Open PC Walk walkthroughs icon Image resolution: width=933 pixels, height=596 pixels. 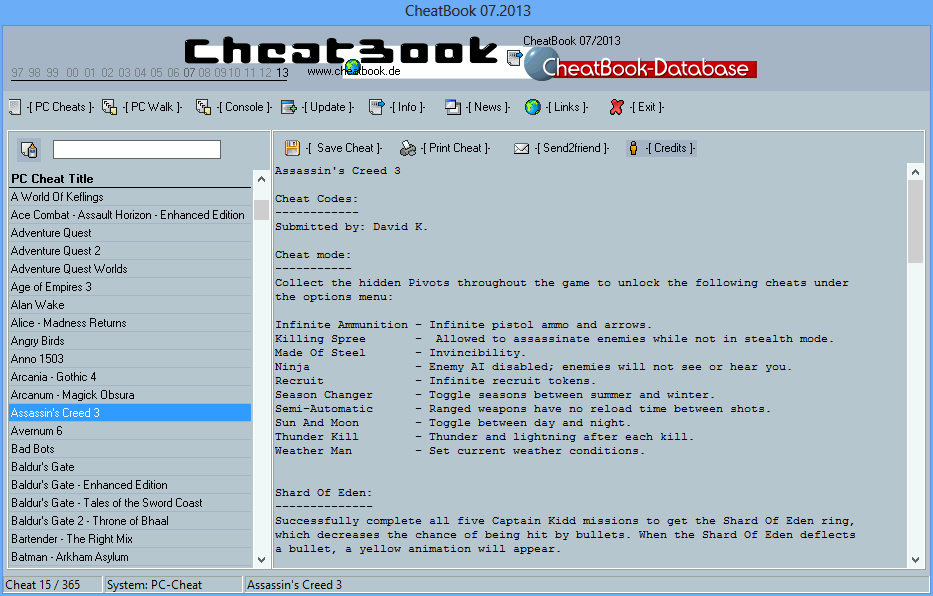[109, 107]
